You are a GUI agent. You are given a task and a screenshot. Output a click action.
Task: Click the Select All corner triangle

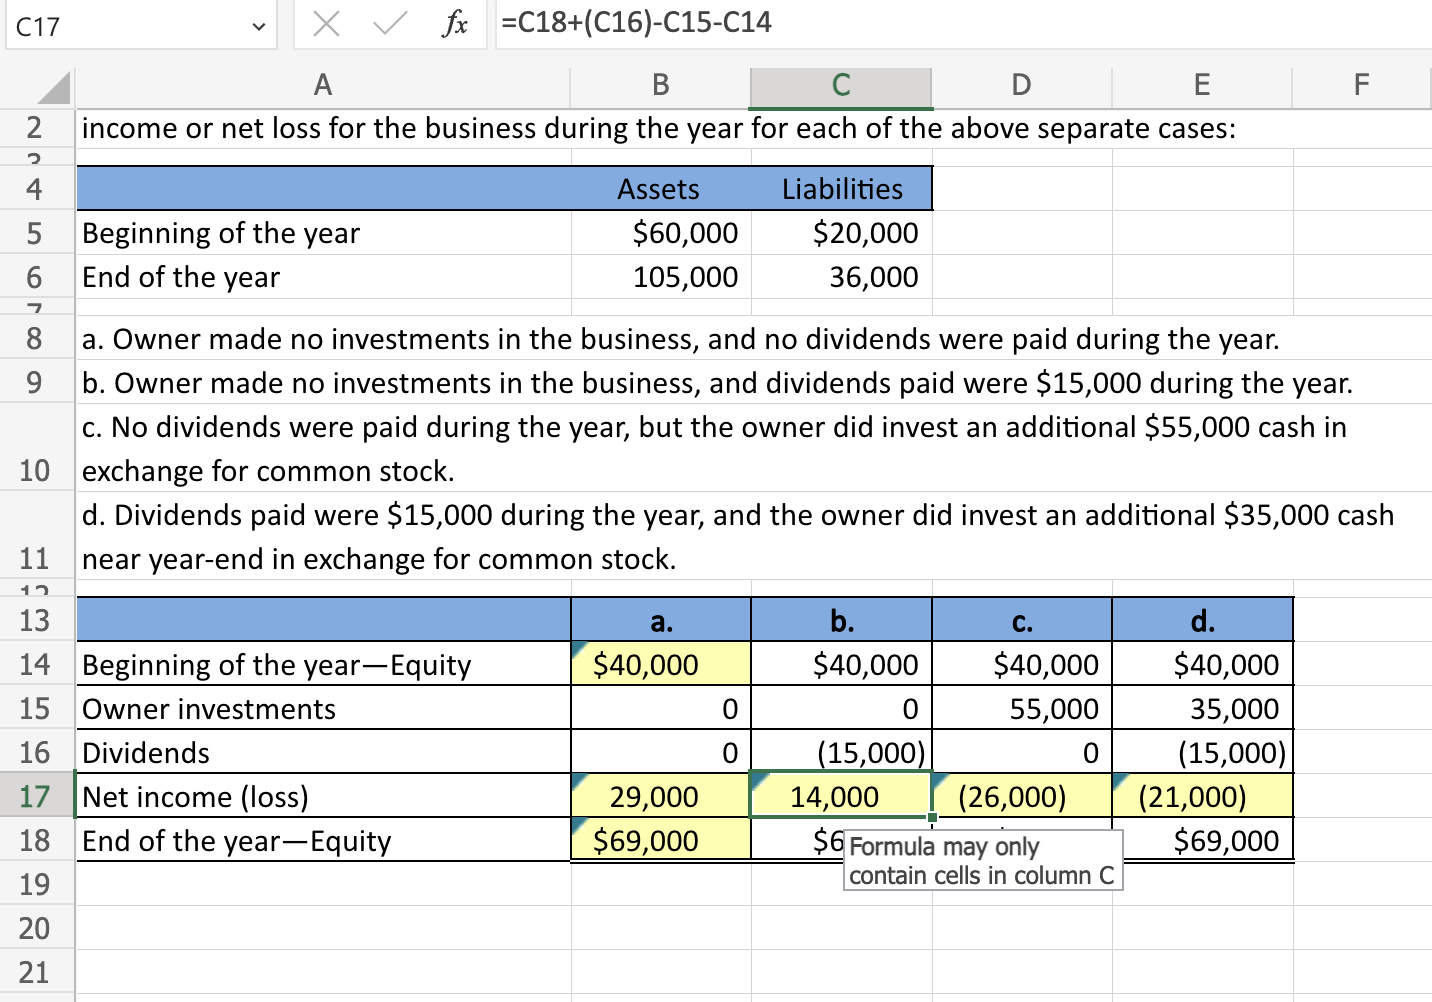(54, 87)
